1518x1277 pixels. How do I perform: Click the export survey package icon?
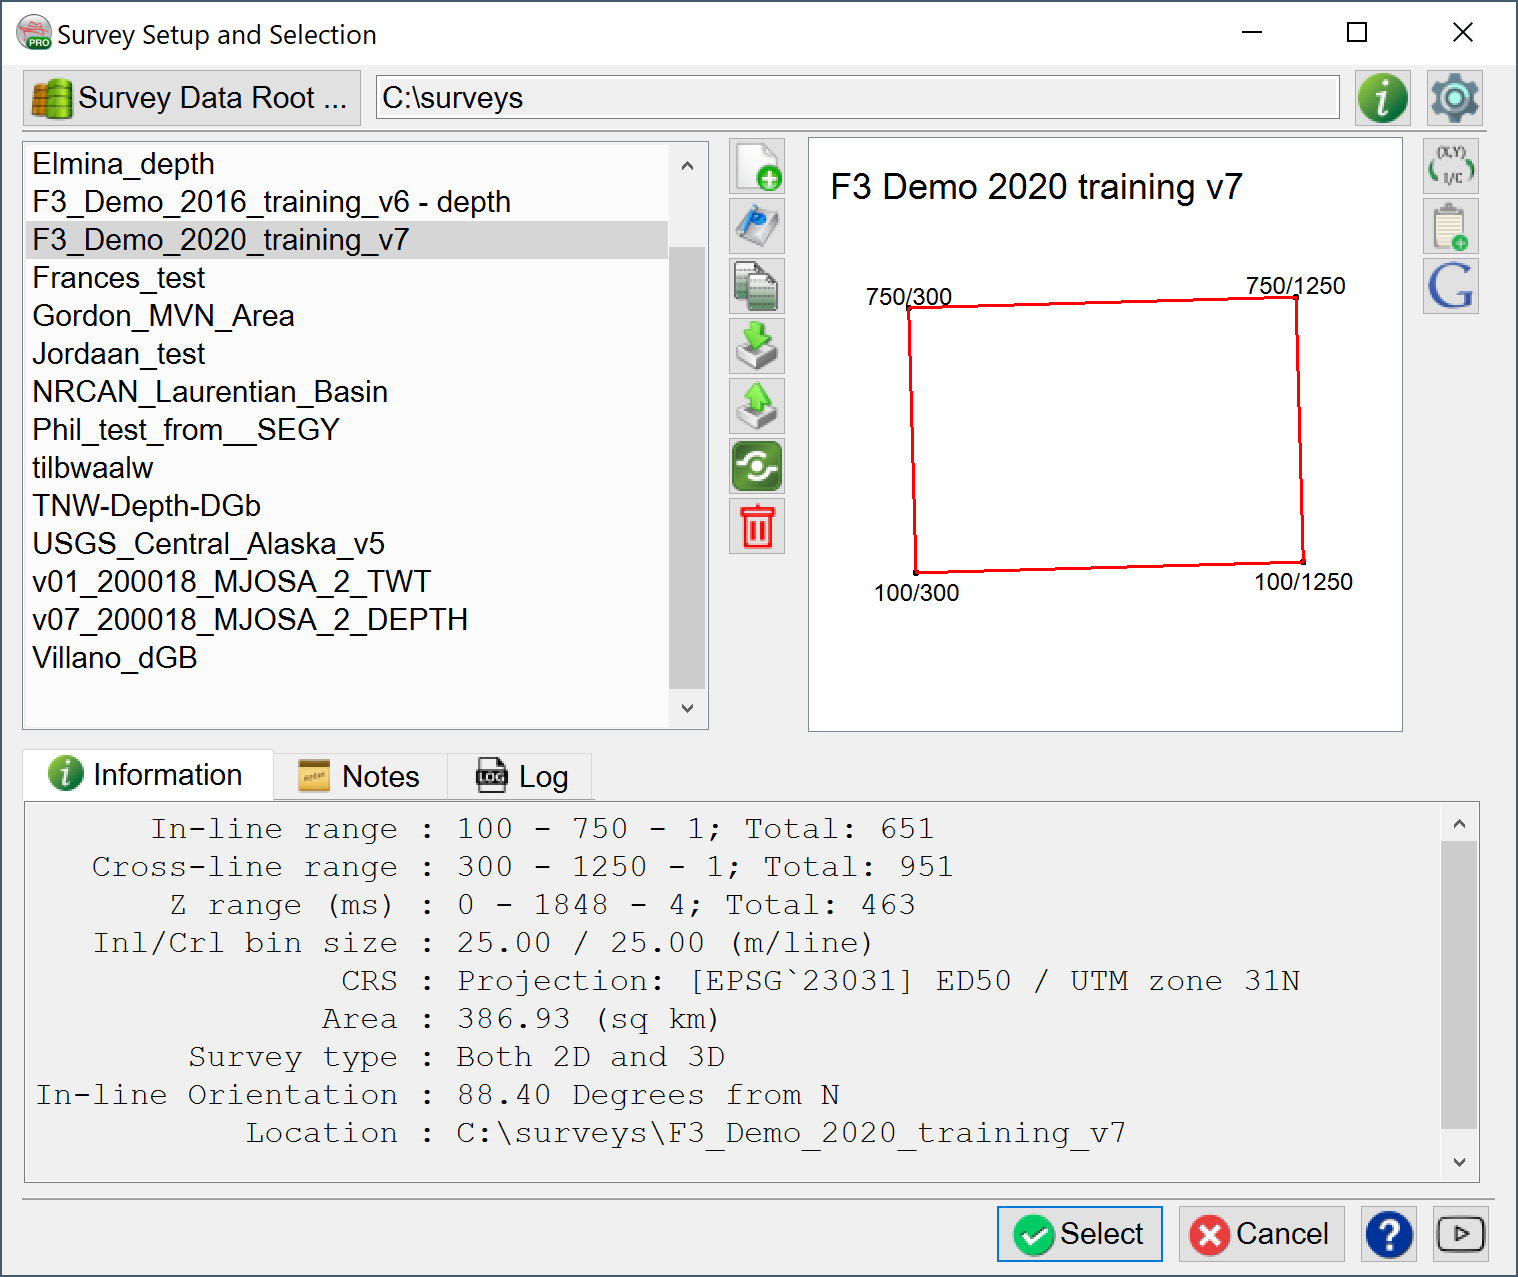[x=757, y=406]
